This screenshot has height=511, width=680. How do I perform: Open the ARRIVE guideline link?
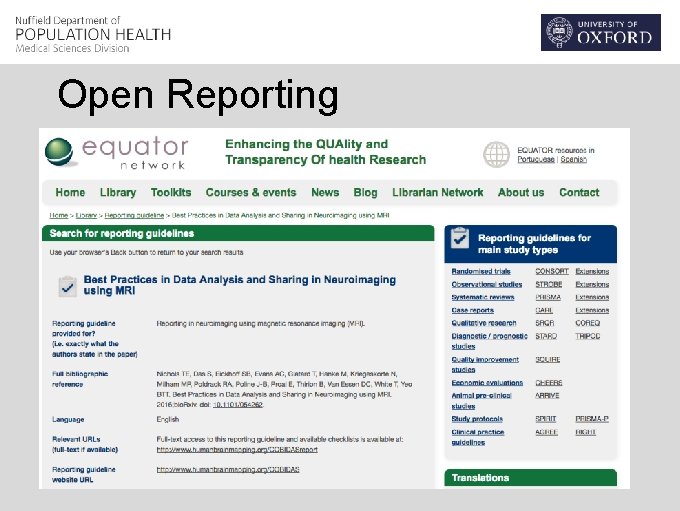coord(547,396)
